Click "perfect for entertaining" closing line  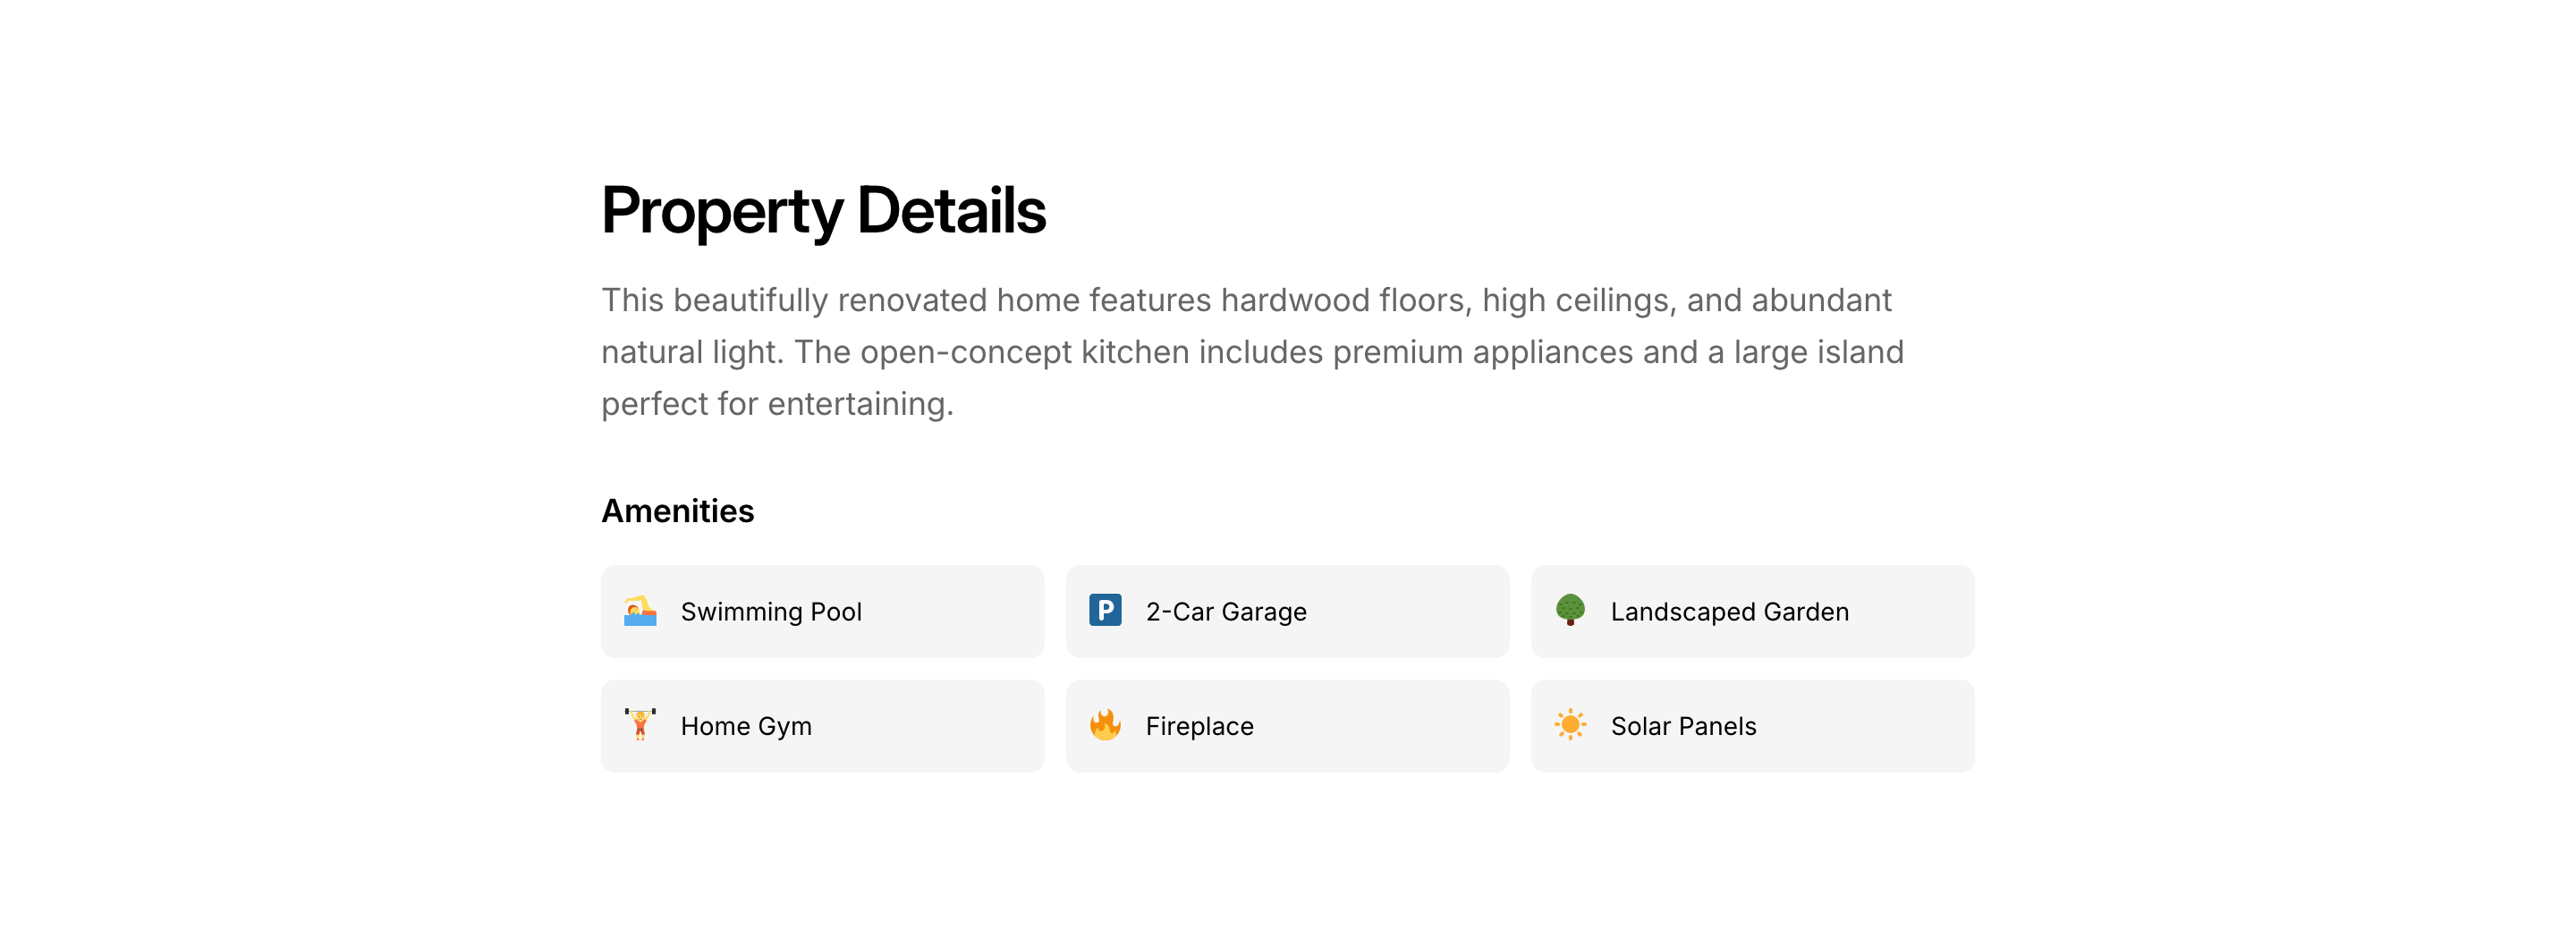(x=776, y=404)
